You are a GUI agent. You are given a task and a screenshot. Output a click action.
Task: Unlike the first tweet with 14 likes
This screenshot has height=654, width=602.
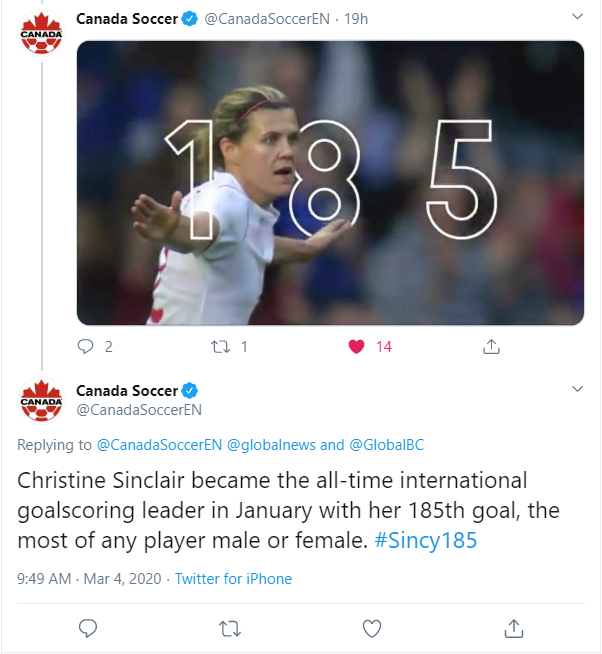(x=355, y=347)
